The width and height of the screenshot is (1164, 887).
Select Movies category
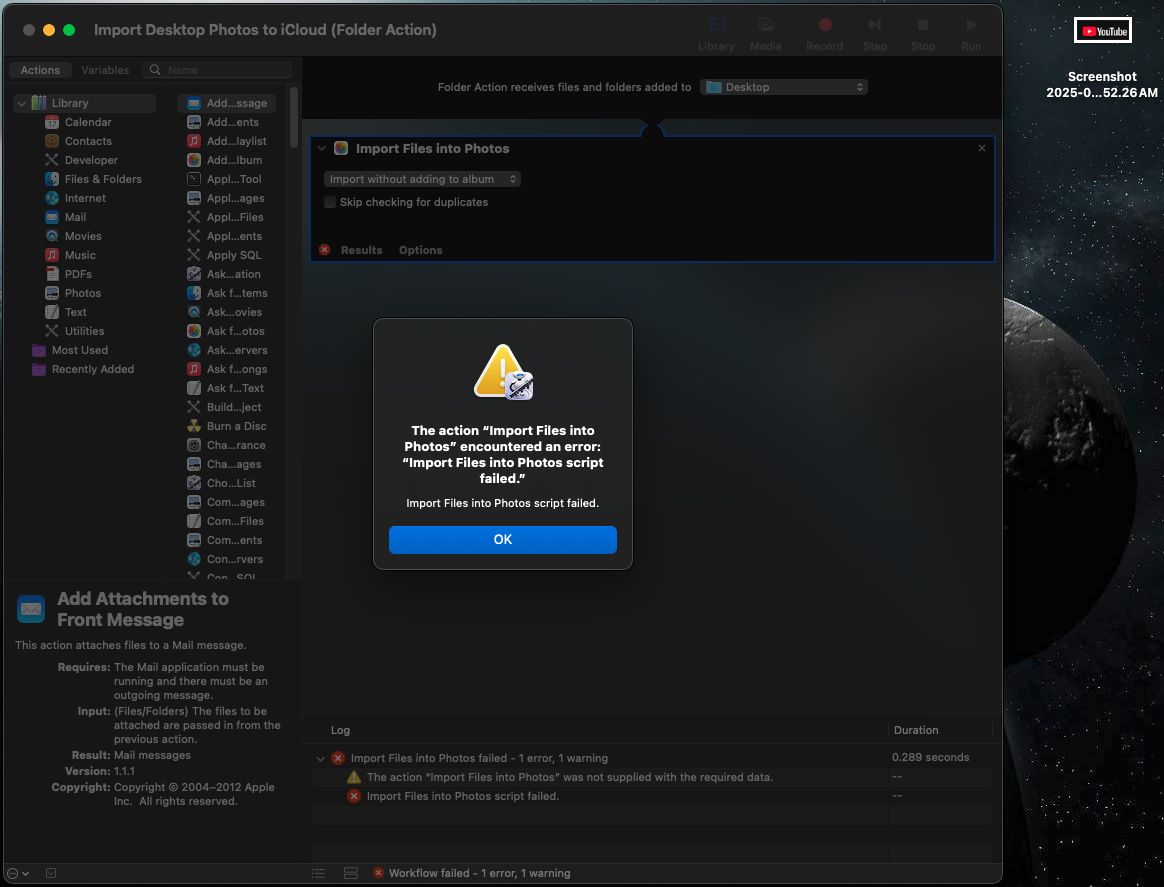pyautogui.click(x=82, y=236)
